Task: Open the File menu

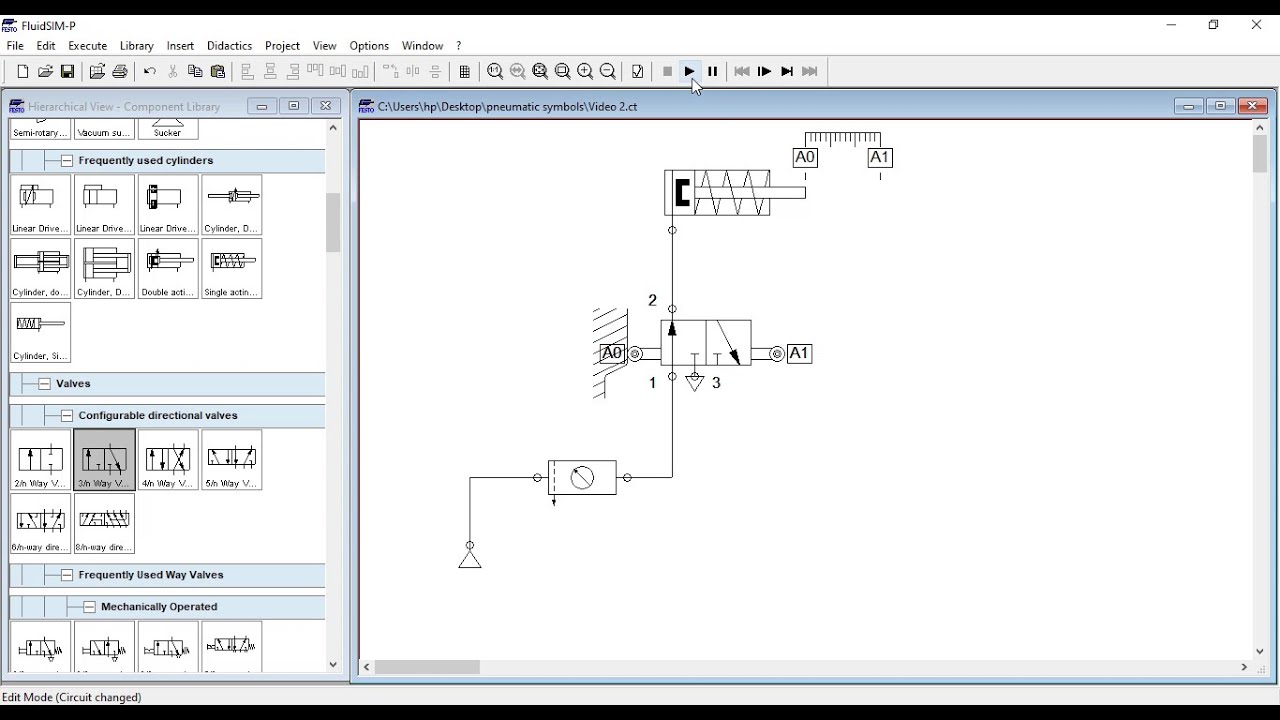Action: coord(15,46)
